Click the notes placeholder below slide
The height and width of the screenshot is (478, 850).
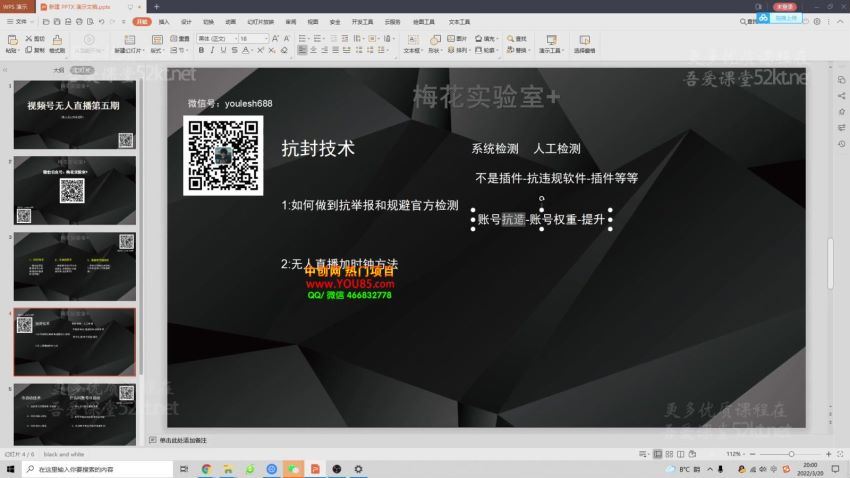(183, 440)
